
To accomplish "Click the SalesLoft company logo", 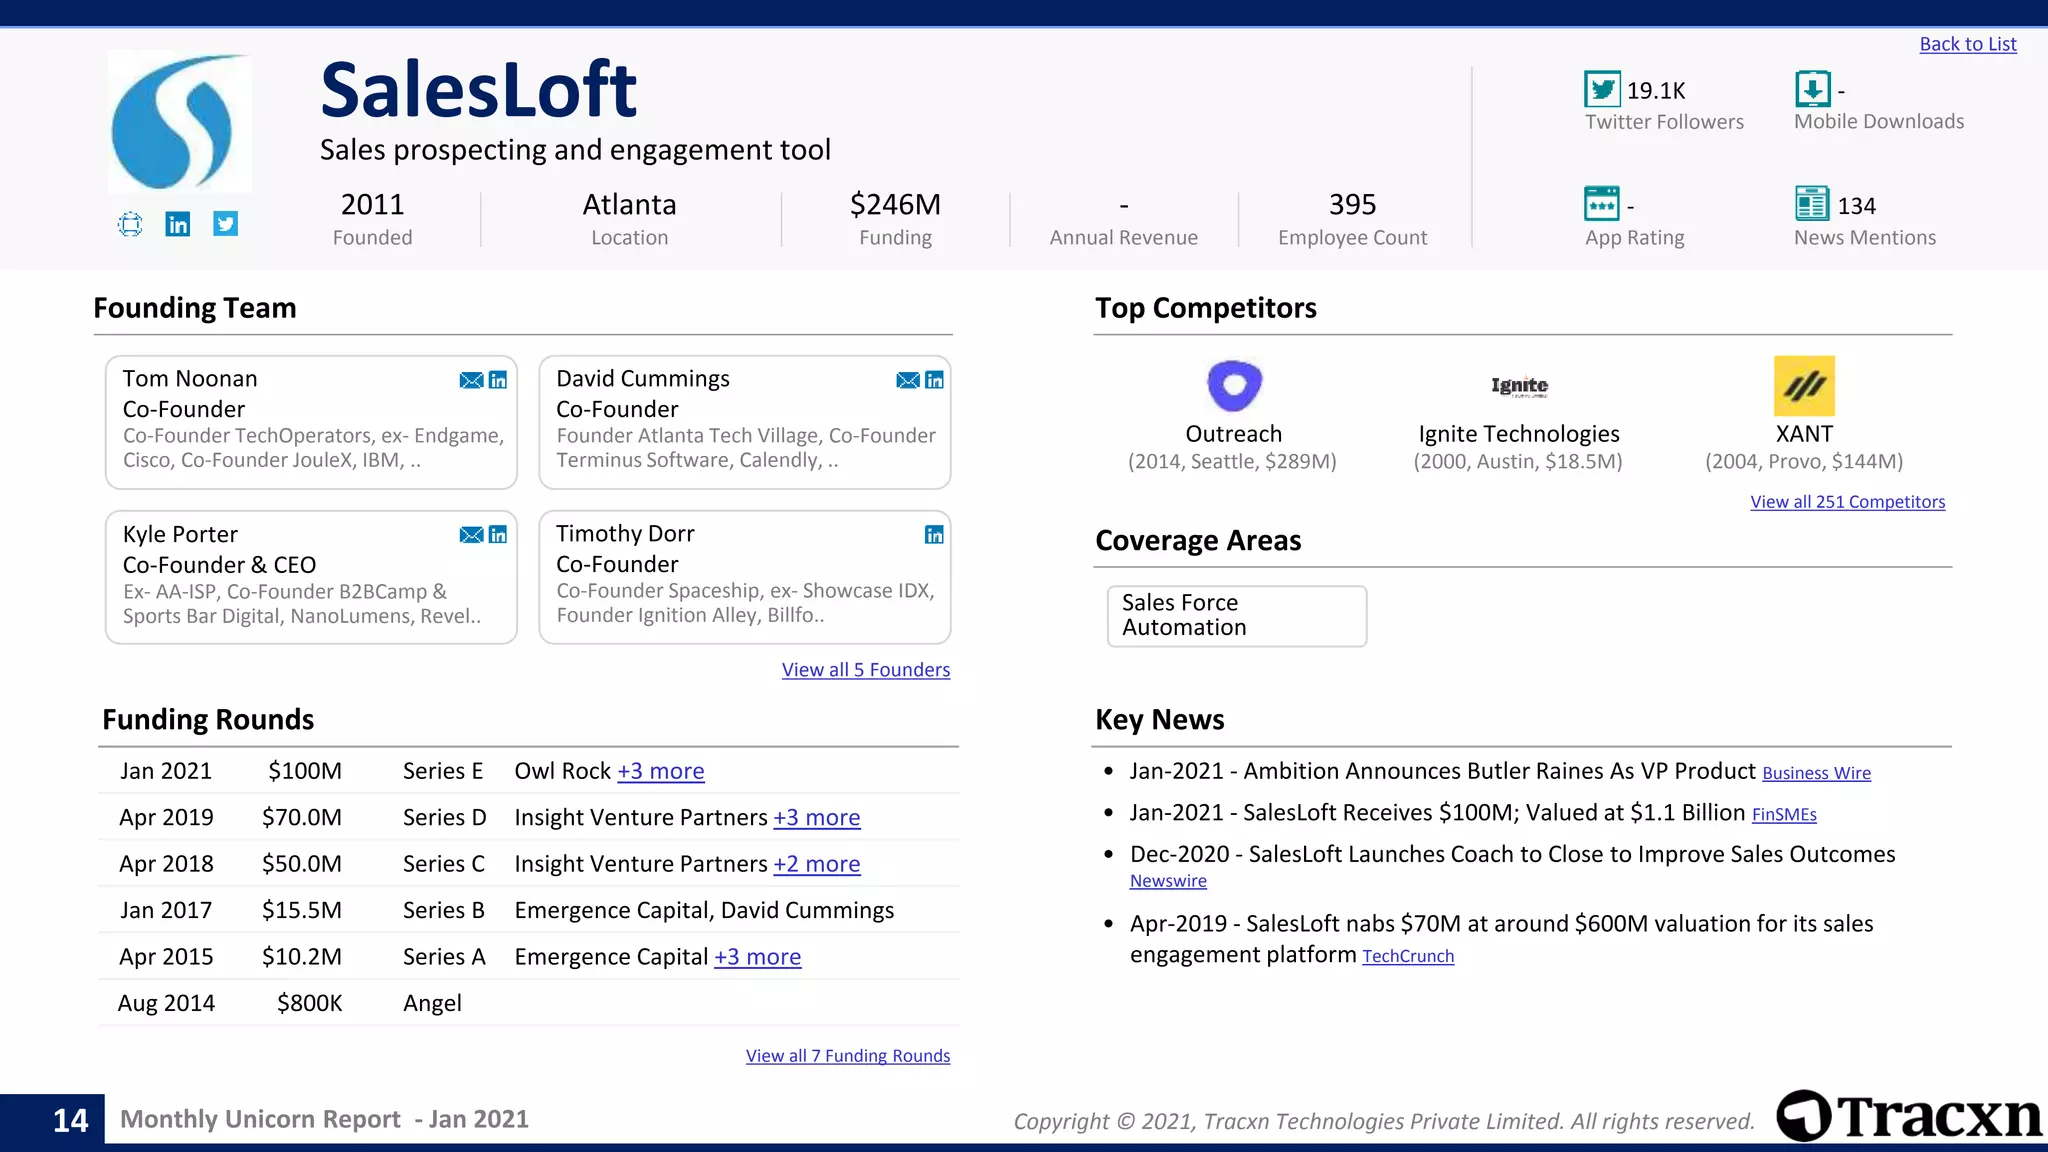I will (x=180, y=121).
